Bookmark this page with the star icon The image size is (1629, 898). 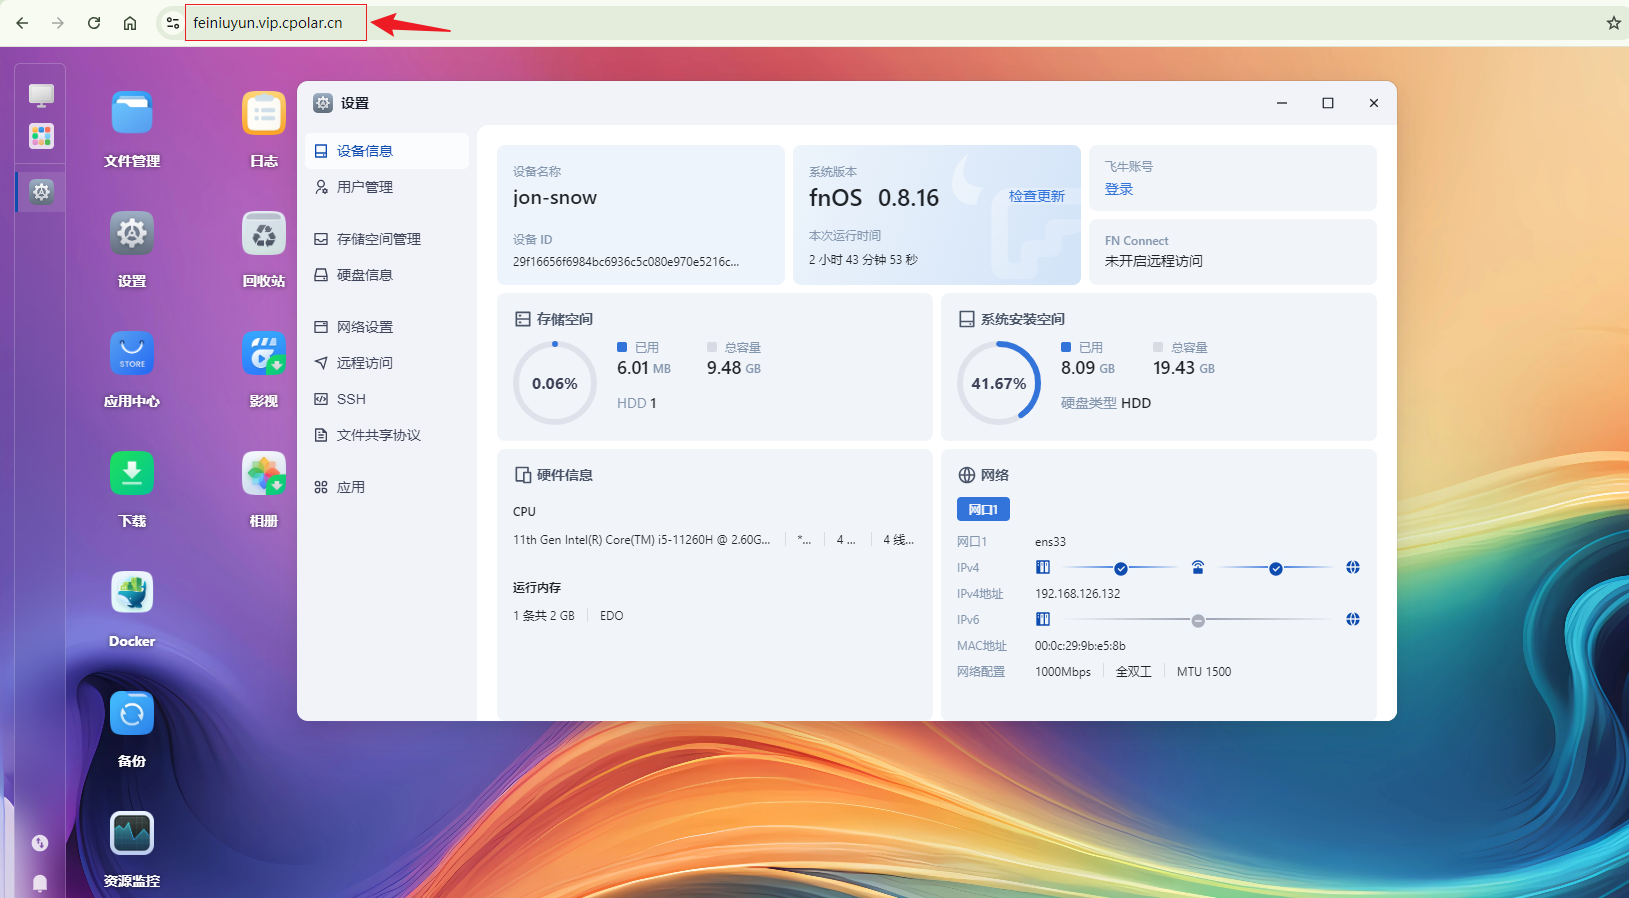[1613, 23]
